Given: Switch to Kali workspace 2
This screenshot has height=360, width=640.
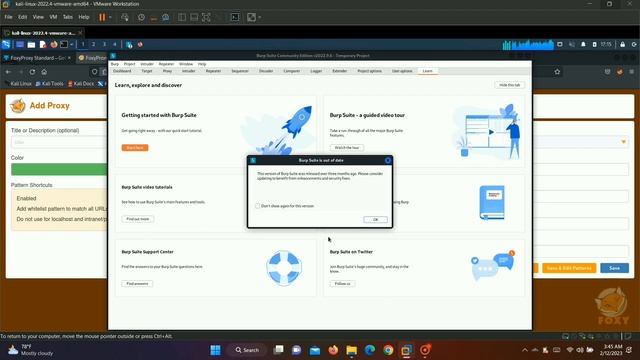Looking at the screenshot, I should (x=93, y=44).
